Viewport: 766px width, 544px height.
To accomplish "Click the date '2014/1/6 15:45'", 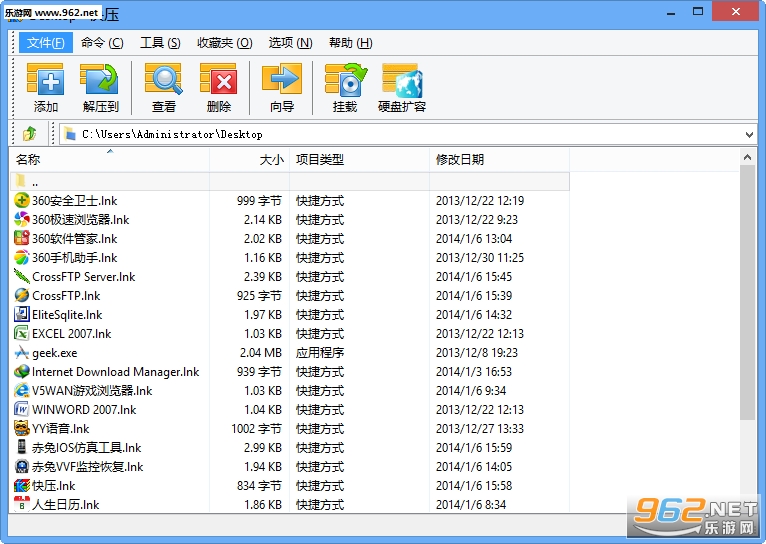I will tap(474, 277).
